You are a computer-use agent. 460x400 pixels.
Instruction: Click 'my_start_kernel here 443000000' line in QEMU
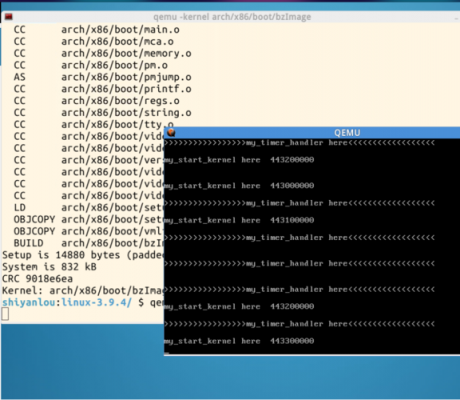[239, 186]
